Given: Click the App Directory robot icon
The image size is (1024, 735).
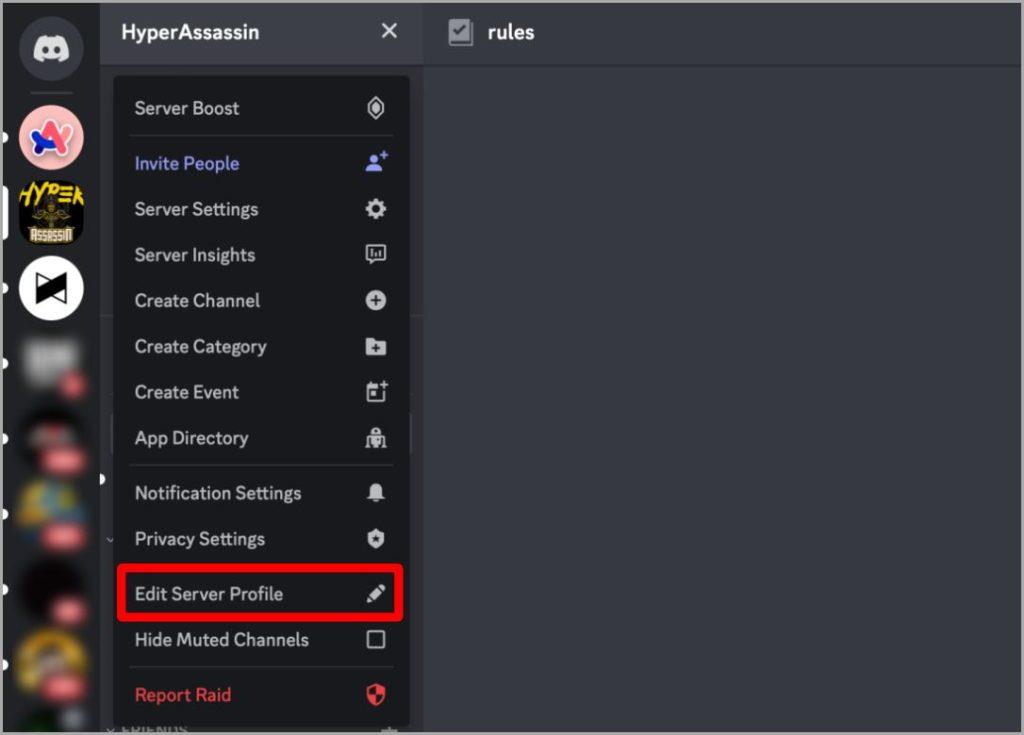Looking at the screenshot, I should click(x=376, y=438).
